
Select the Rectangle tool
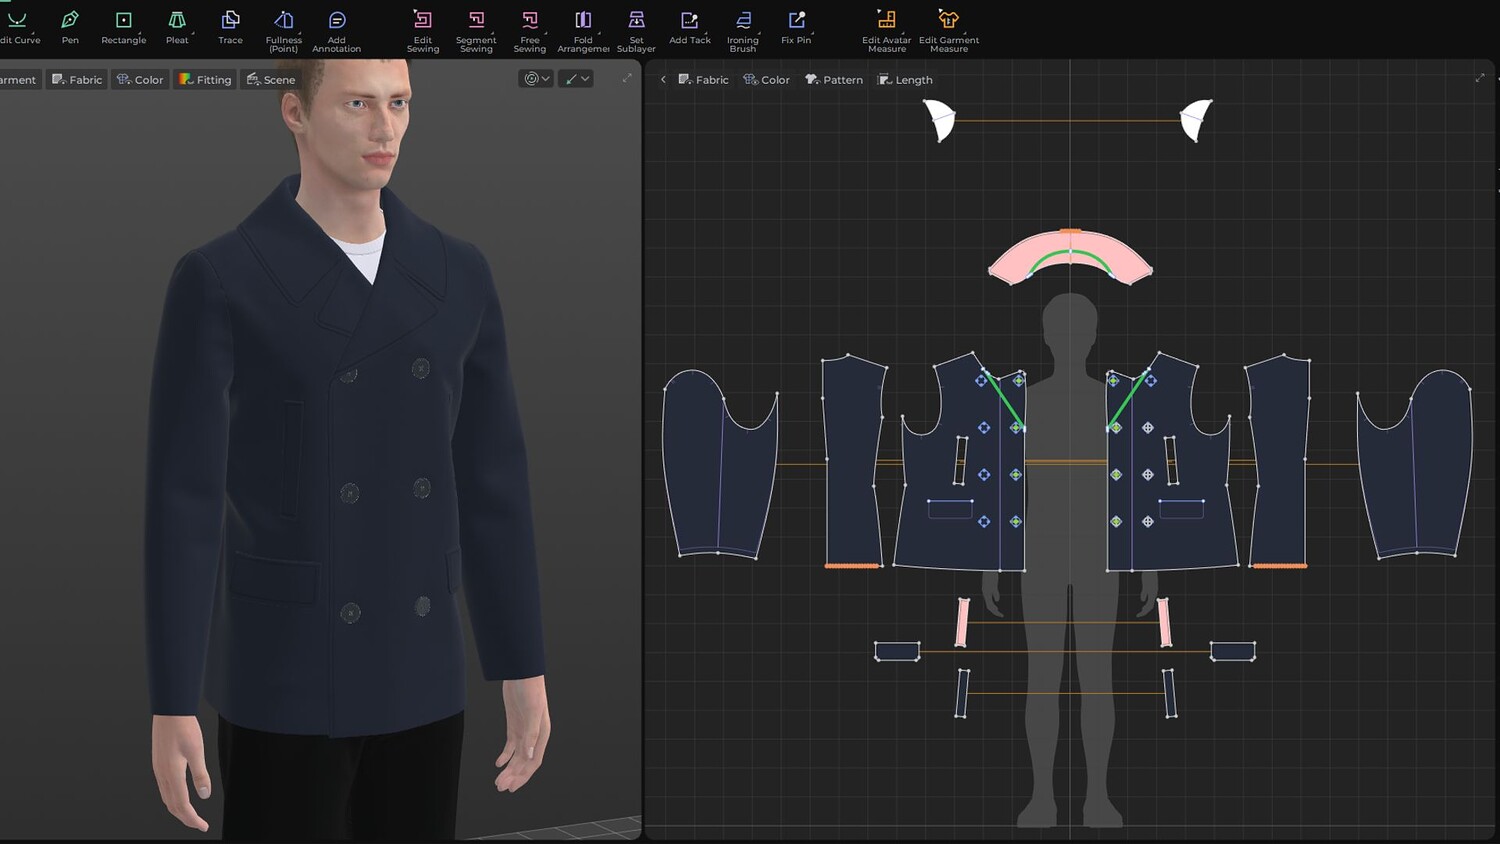click(124, 27)
